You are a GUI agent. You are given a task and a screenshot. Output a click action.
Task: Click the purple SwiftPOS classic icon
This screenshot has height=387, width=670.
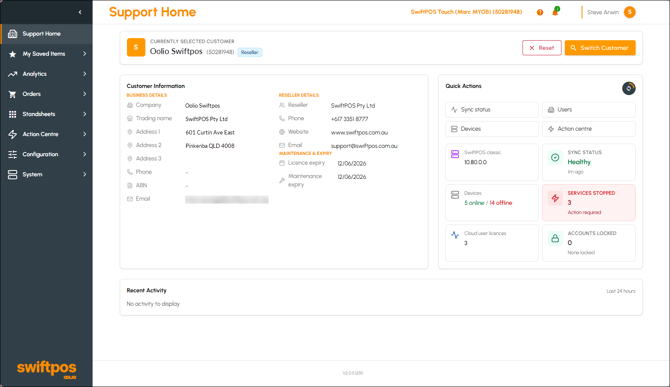pyautogui.click(x=455, y=154)
